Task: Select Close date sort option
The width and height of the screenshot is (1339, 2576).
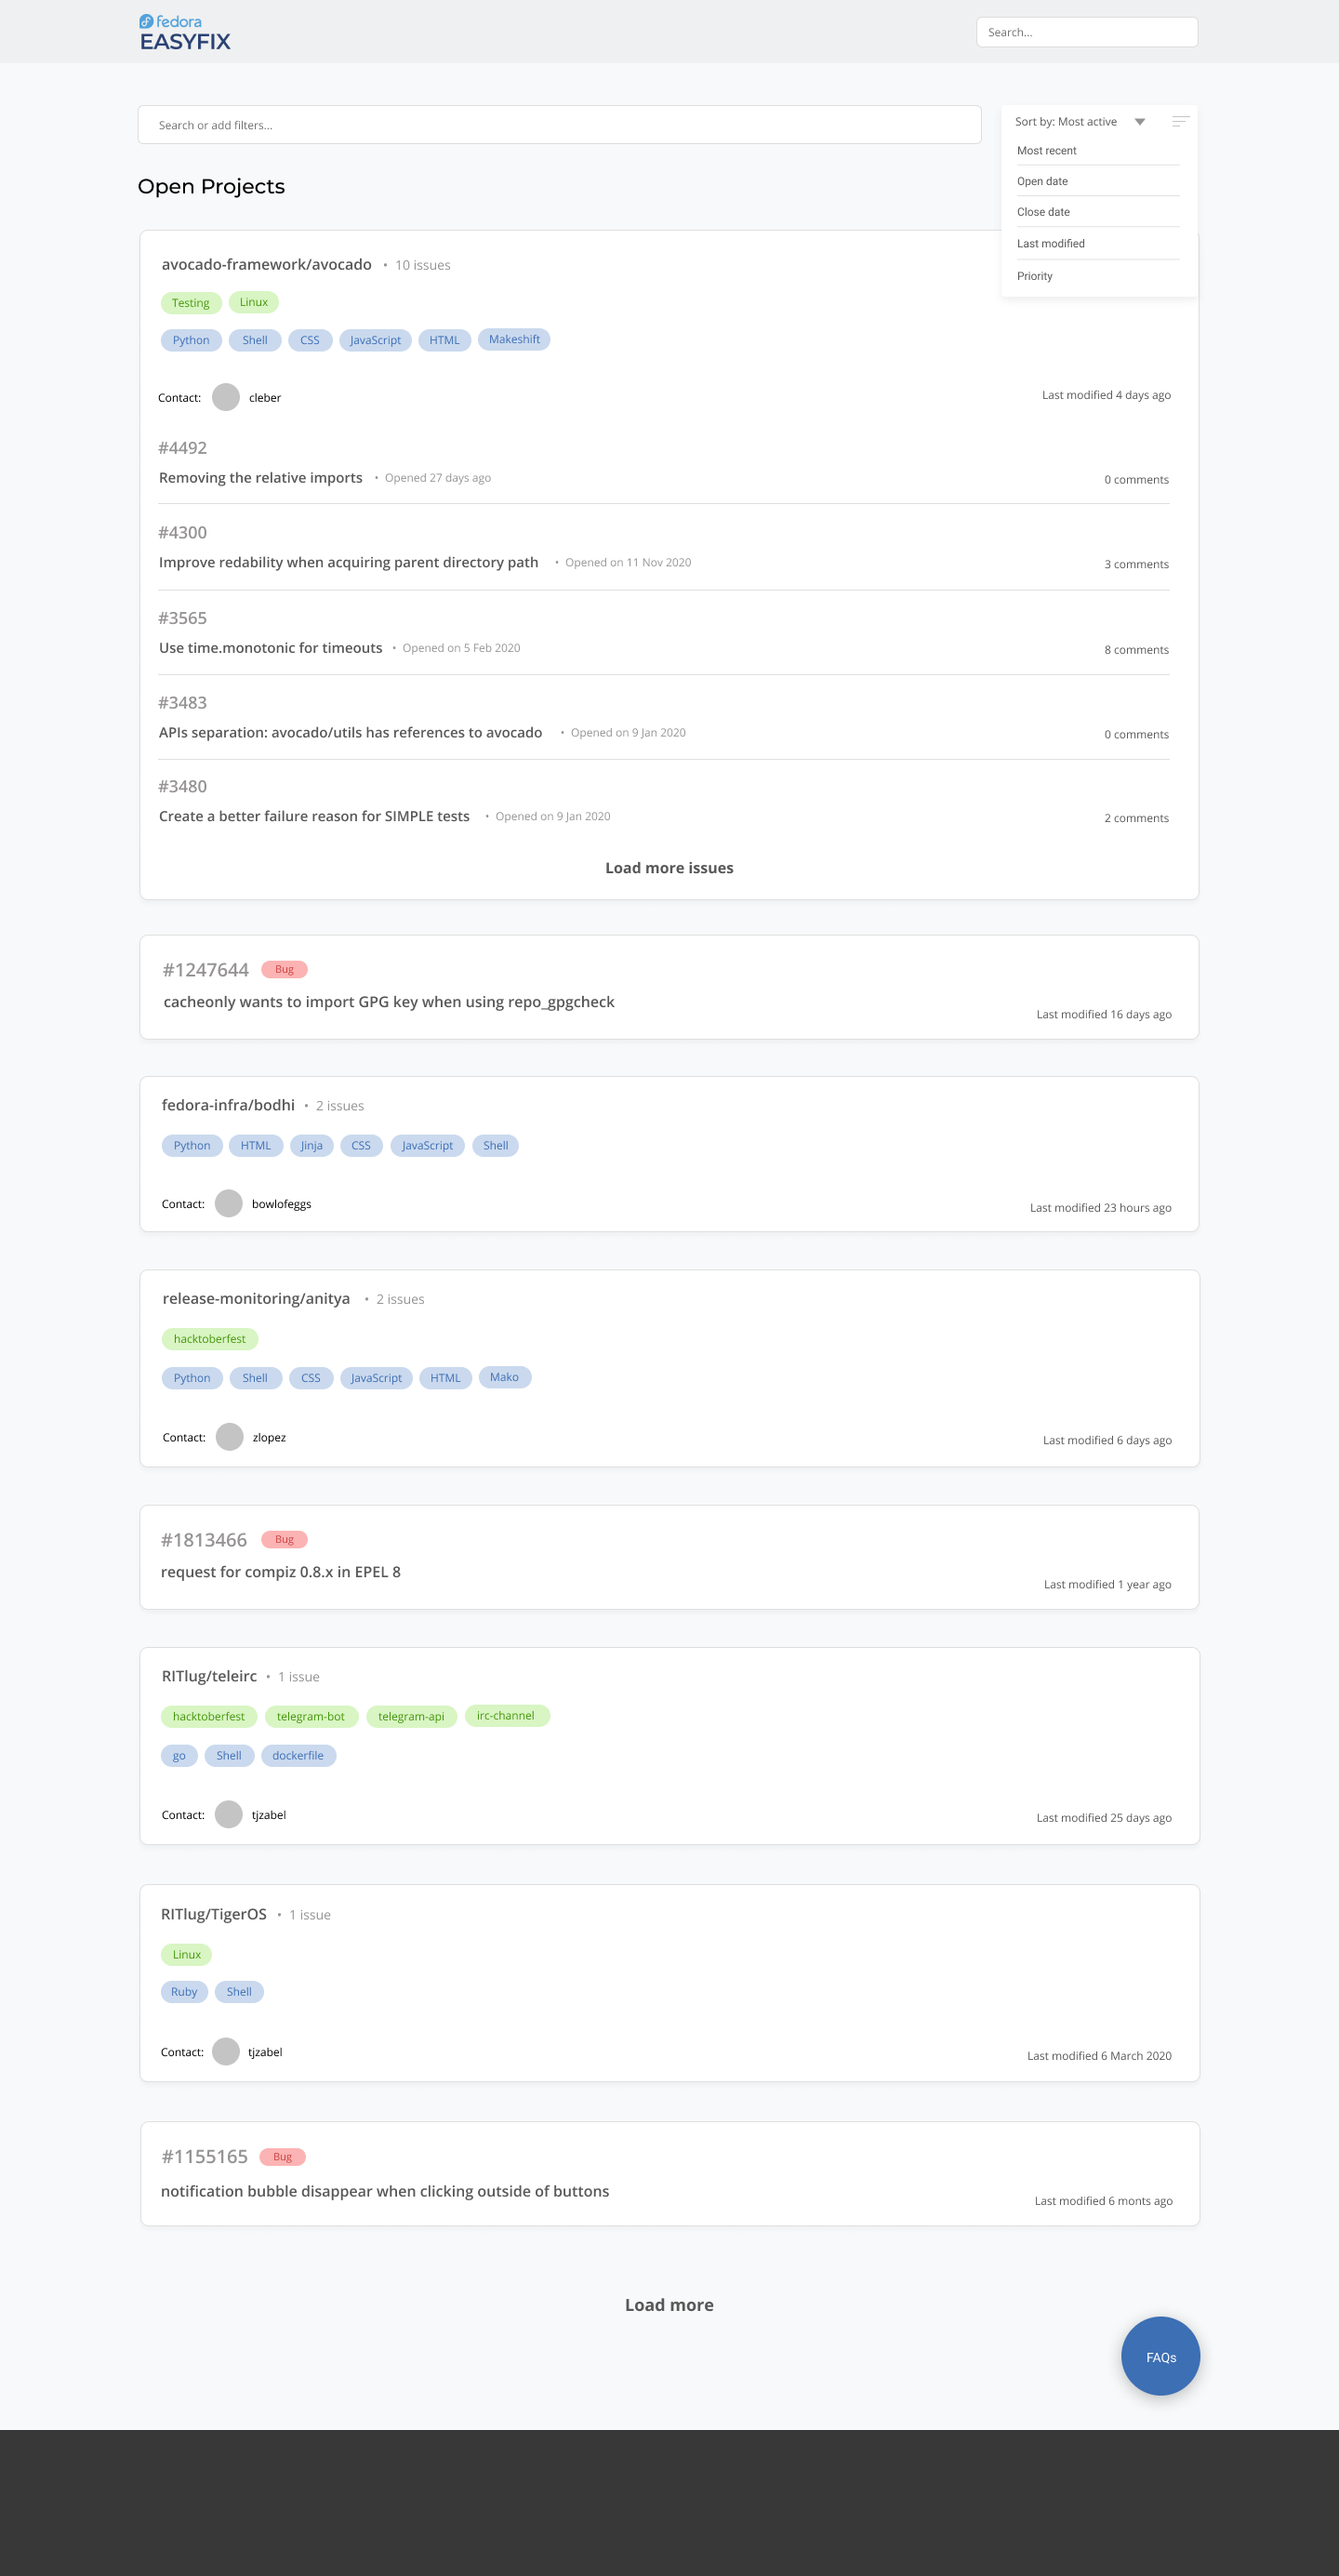Action: [x=1043, y=212]
